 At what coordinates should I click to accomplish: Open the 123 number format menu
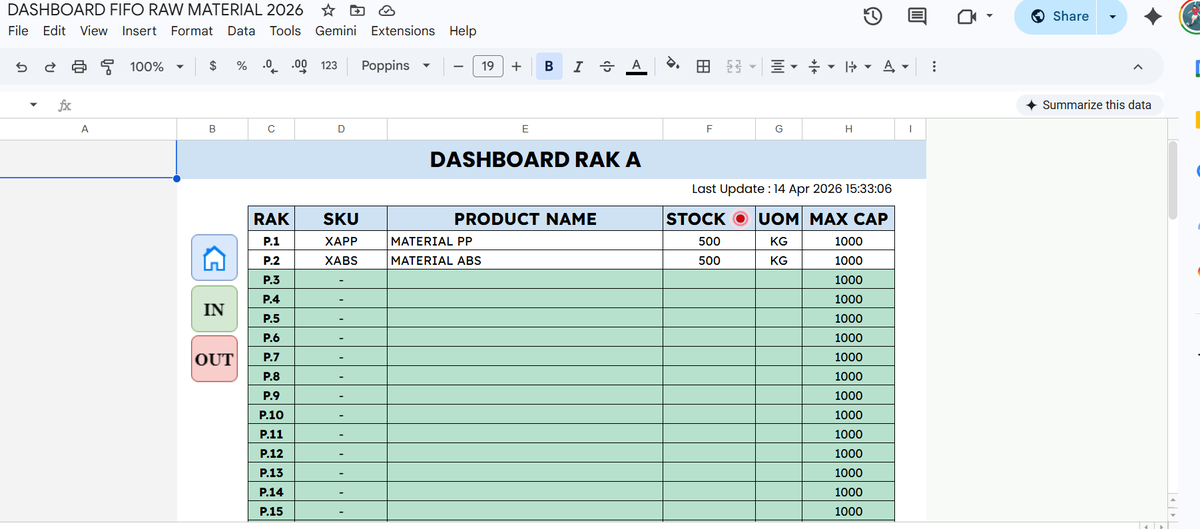(x=328, y=66)
